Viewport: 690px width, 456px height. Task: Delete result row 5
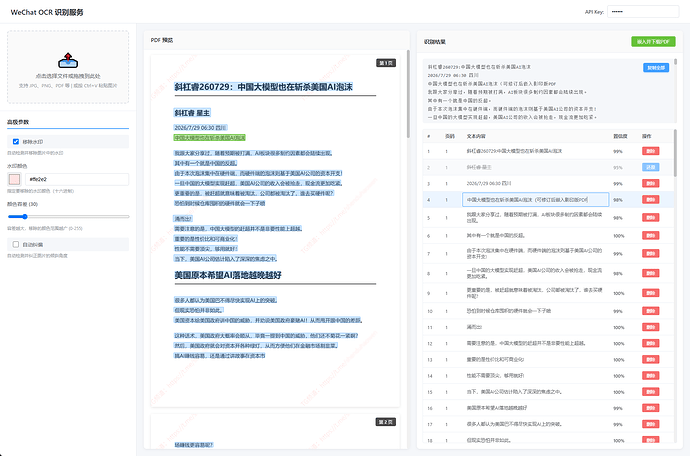pyautogui.click(x=650, y=217)
